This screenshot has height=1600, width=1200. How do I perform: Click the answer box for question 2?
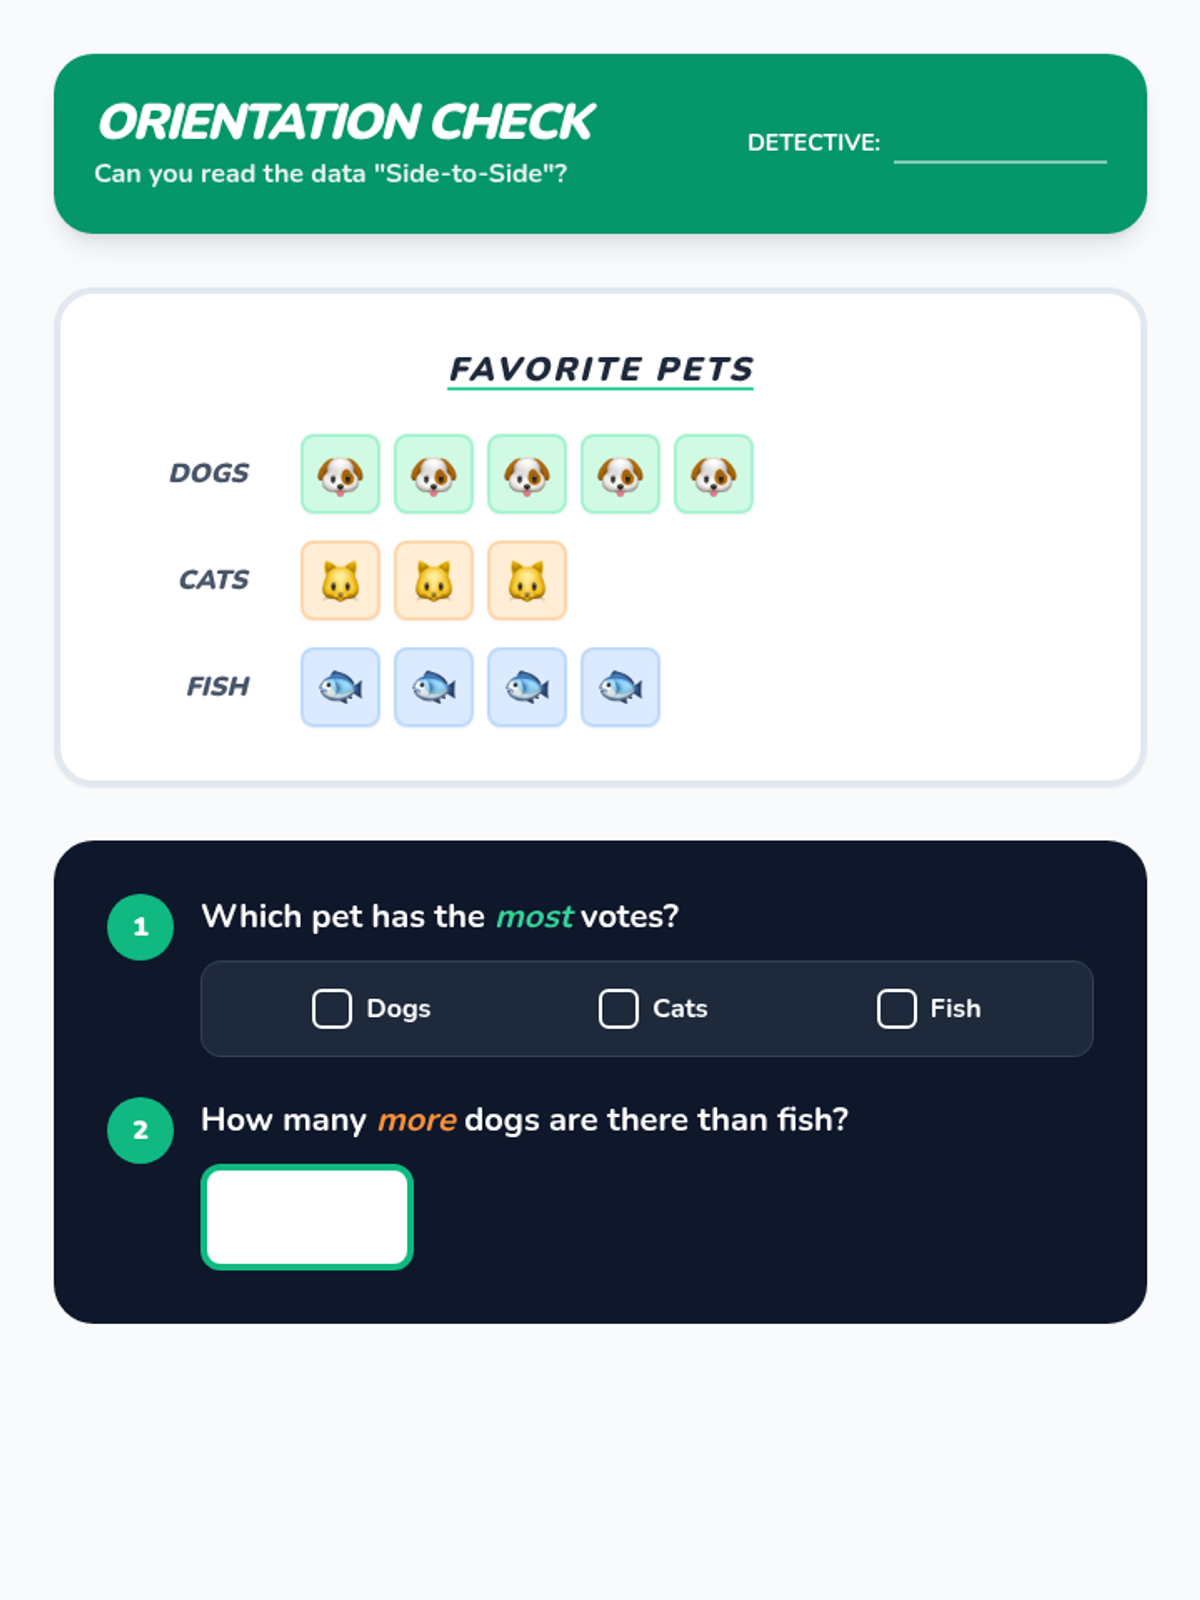[x=307, y=1217]
